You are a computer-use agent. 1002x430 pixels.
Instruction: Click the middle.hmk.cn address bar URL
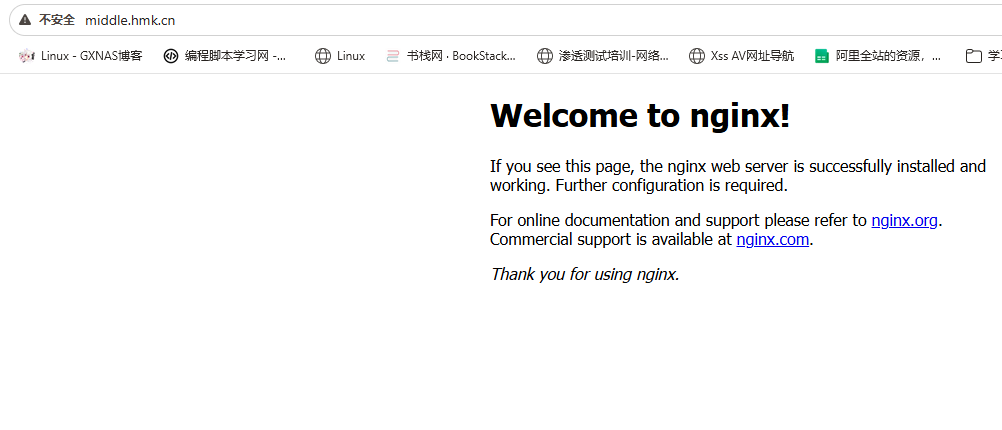130,20
